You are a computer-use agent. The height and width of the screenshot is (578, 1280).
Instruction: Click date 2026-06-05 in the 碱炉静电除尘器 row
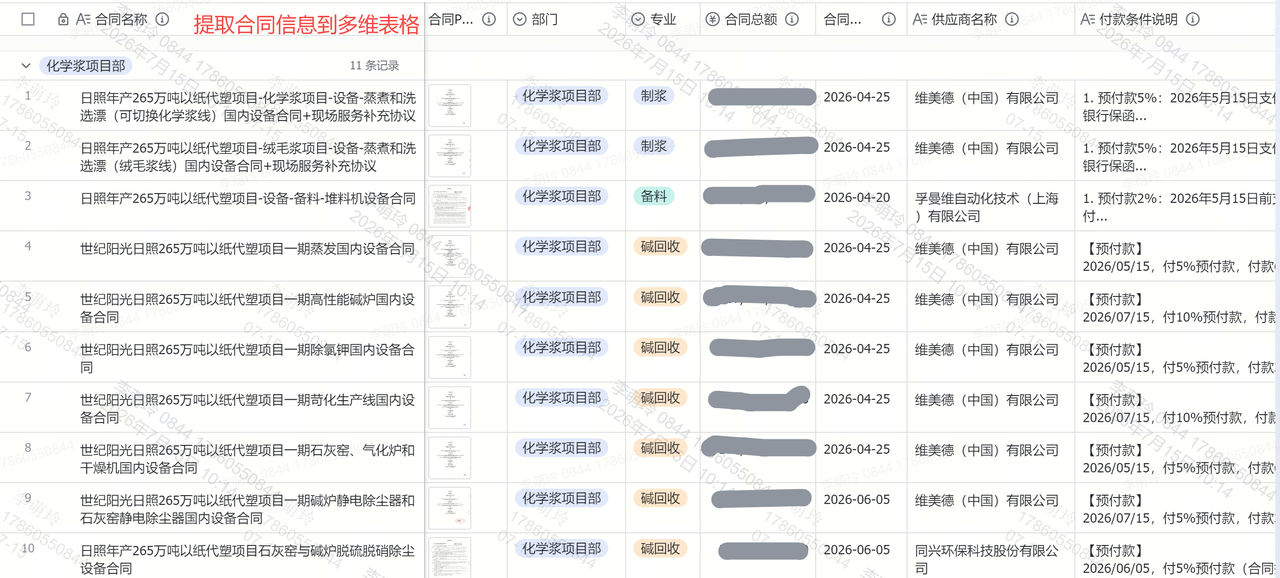click(856, 500)
